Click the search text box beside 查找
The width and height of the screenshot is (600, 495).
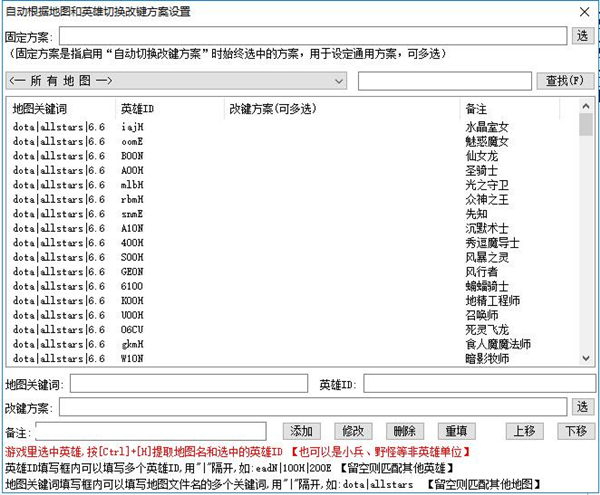444,80
